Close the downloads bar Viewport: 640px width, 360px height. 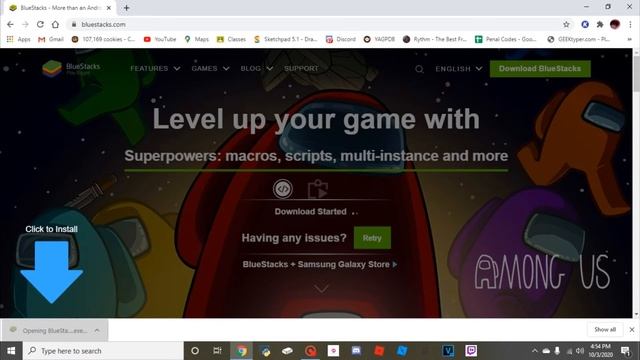pyautogui.click(x=632, y=329)
